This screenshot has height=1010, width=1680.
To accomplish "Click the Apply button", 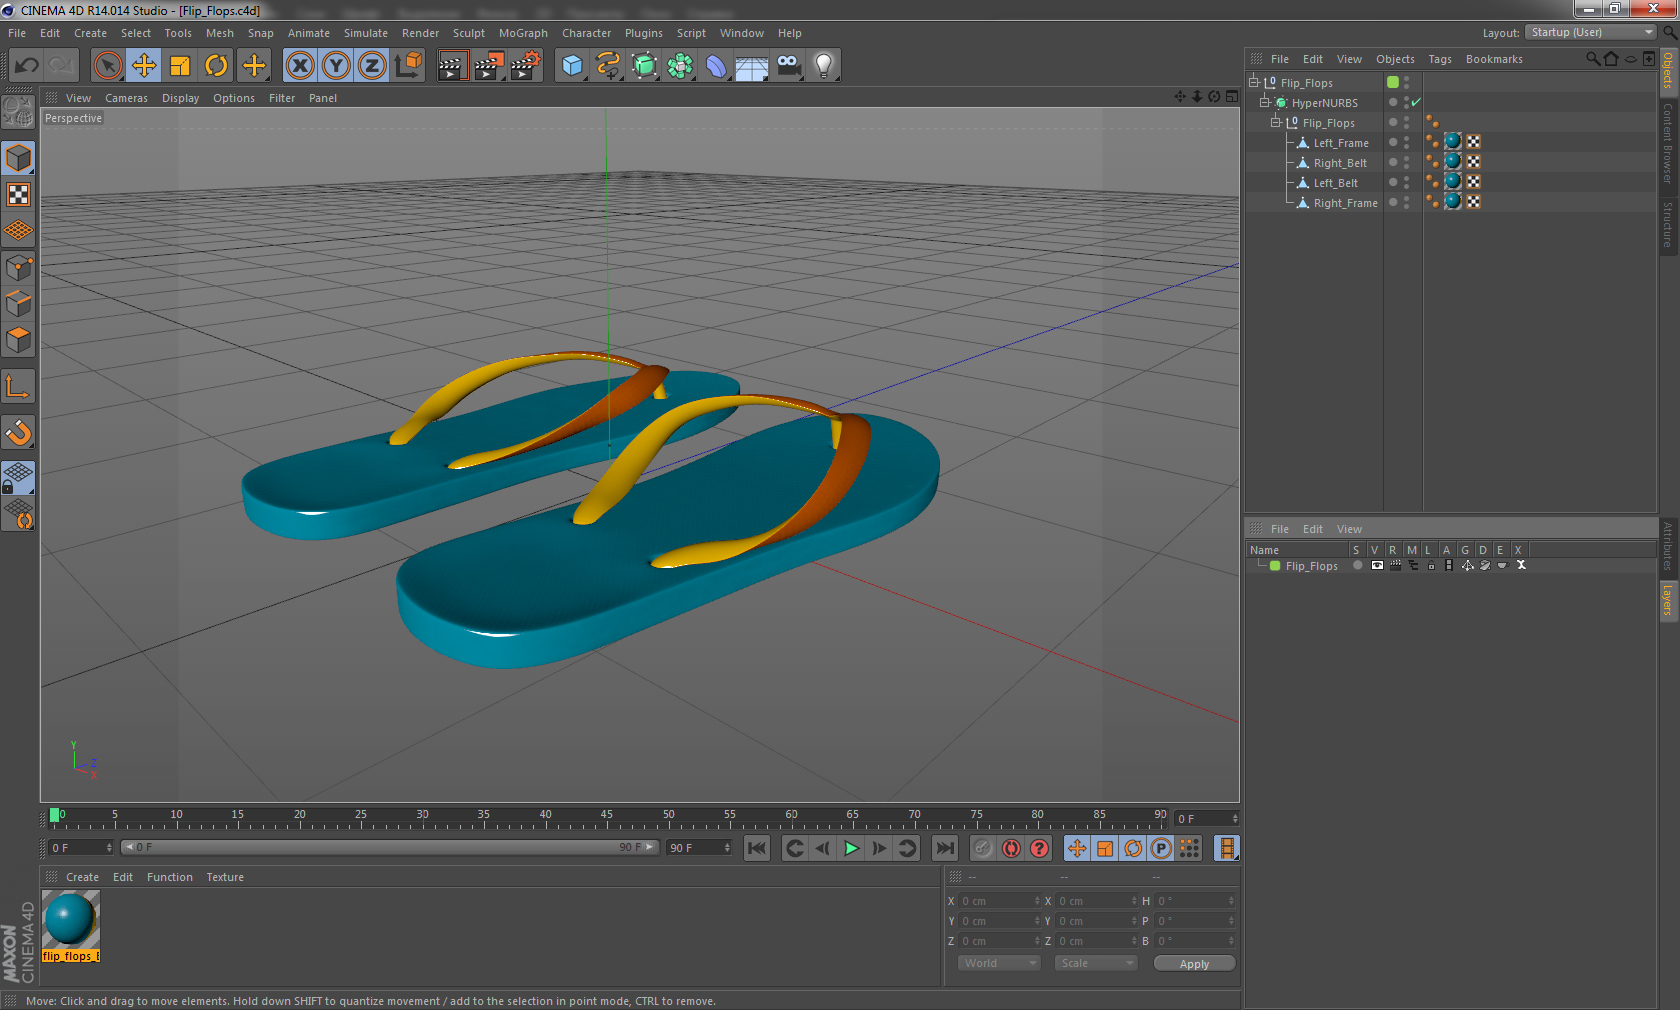I will 1194,963.
